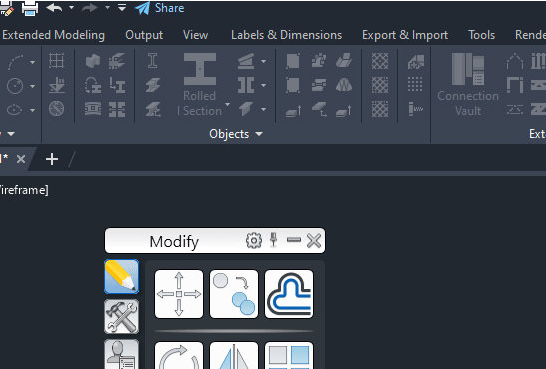The width and height of the screenshot is (546, 369).
Task: Click the Copy tool in Modify palette
Action: coord(234,294)
